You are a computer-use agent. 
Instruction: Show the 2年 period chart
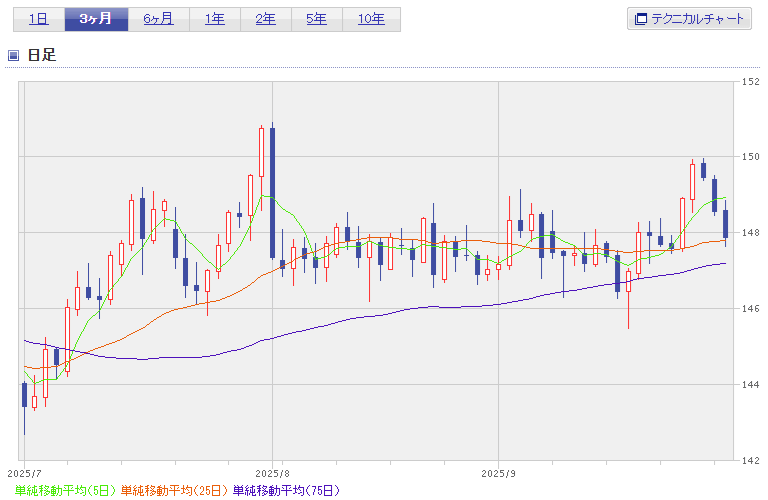coord(266,19)
